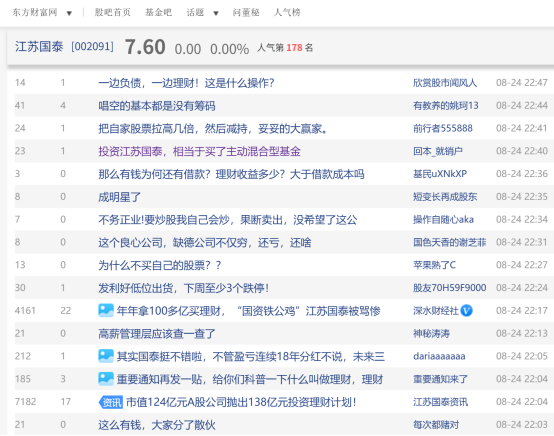Visit author 江苏国泰资讯 profile

click(440, 402)
